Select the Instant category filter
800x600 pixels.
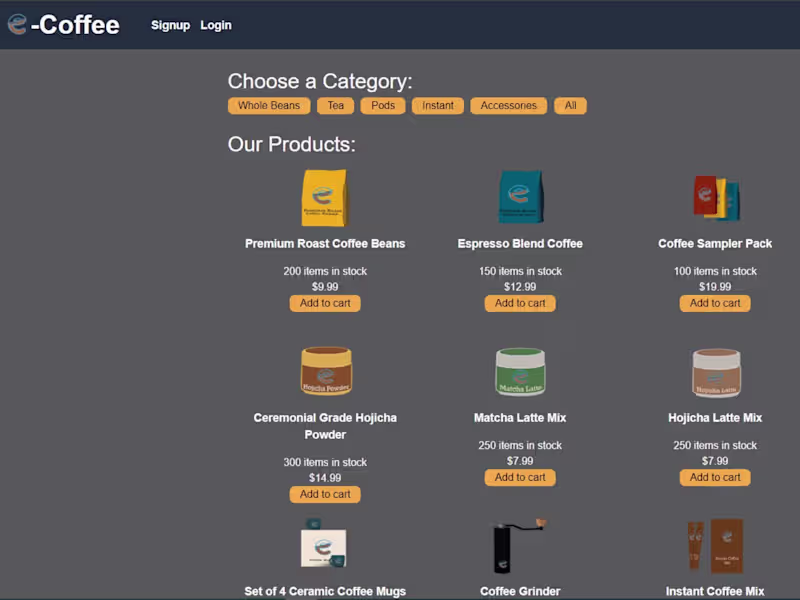438,106
